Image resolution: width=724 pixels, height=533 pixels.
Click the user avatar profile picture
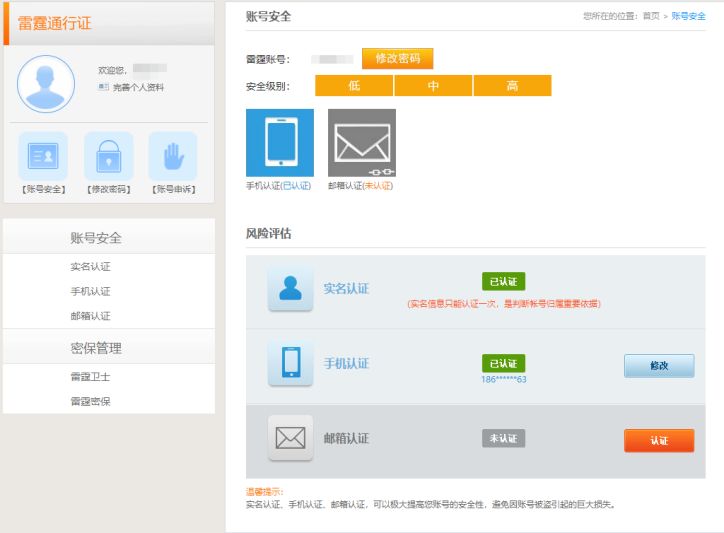(46, 84)
